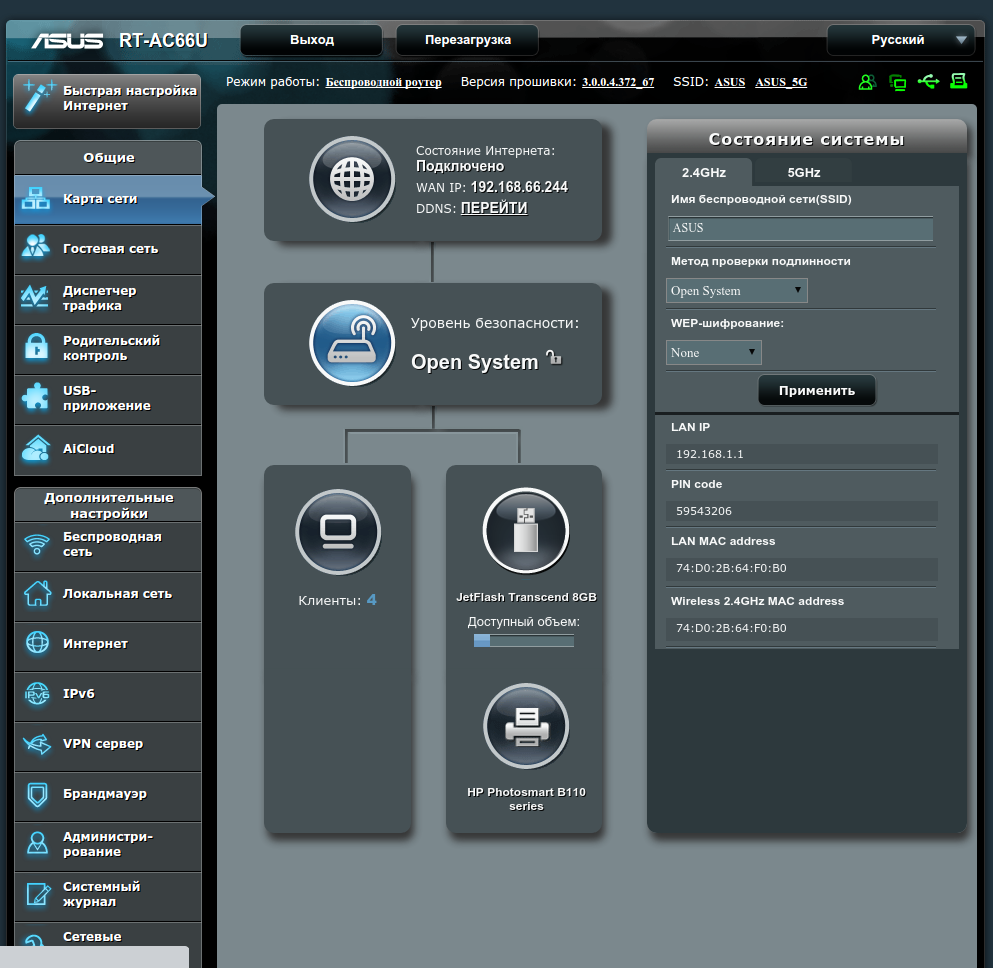Click the green guest network status icon

(x=868, y=82)
